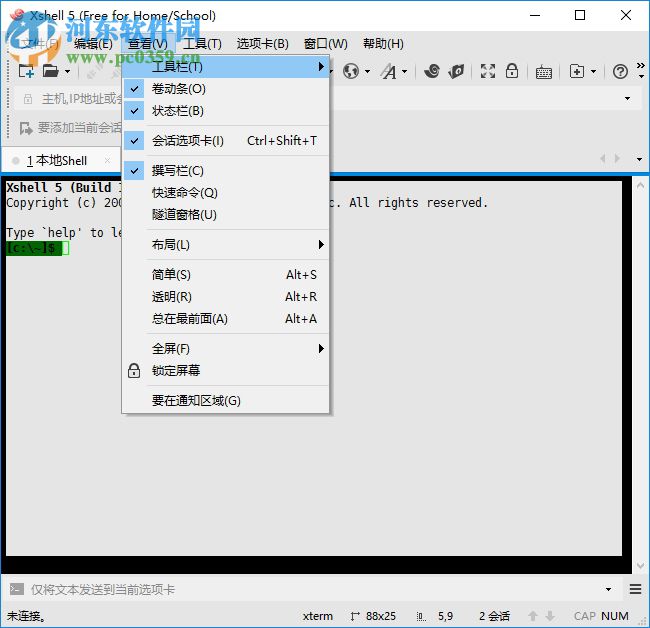
Task: Click the 未连接 status text
Action: (26, 616)
